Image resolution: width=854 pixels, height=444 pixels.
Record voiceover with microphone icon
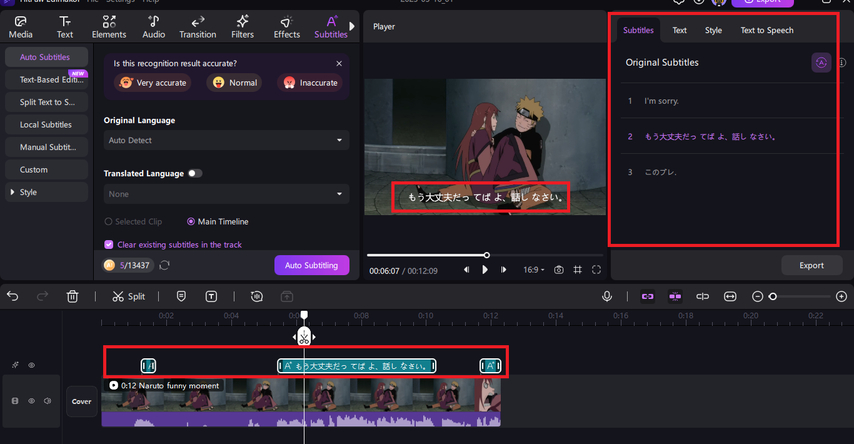coord(607,296)
